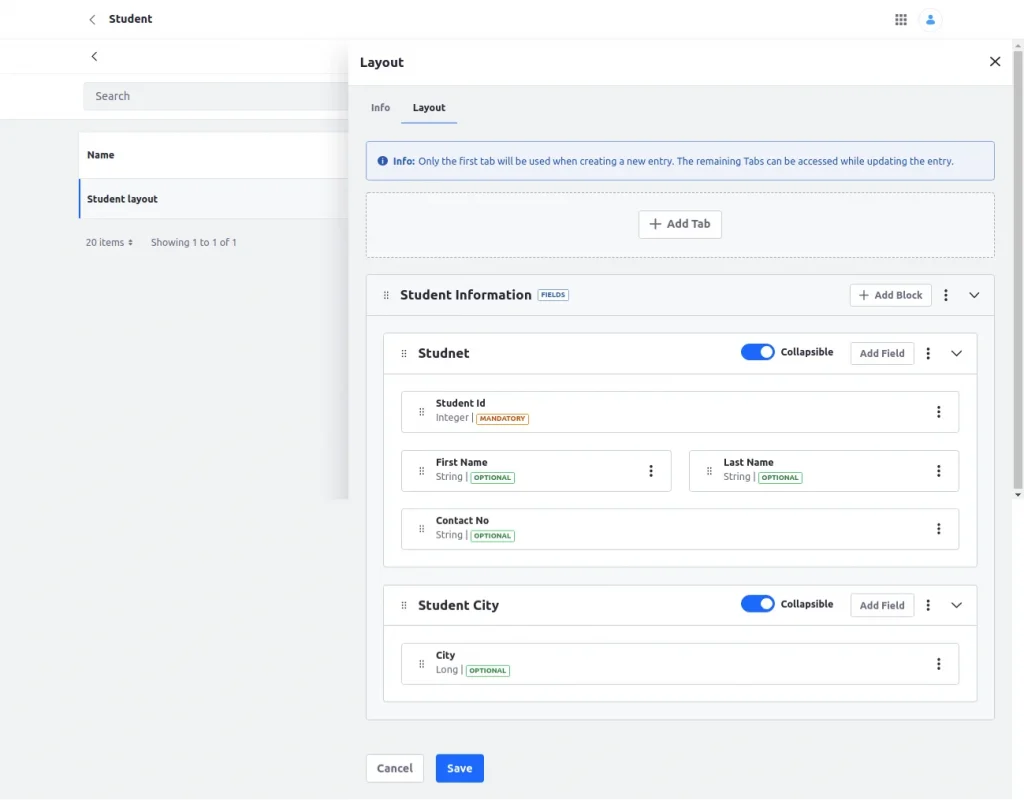Open the apps grid menu icon
Image resolution: width=1024 pixels, height=800 pixels.
(901, 20)
